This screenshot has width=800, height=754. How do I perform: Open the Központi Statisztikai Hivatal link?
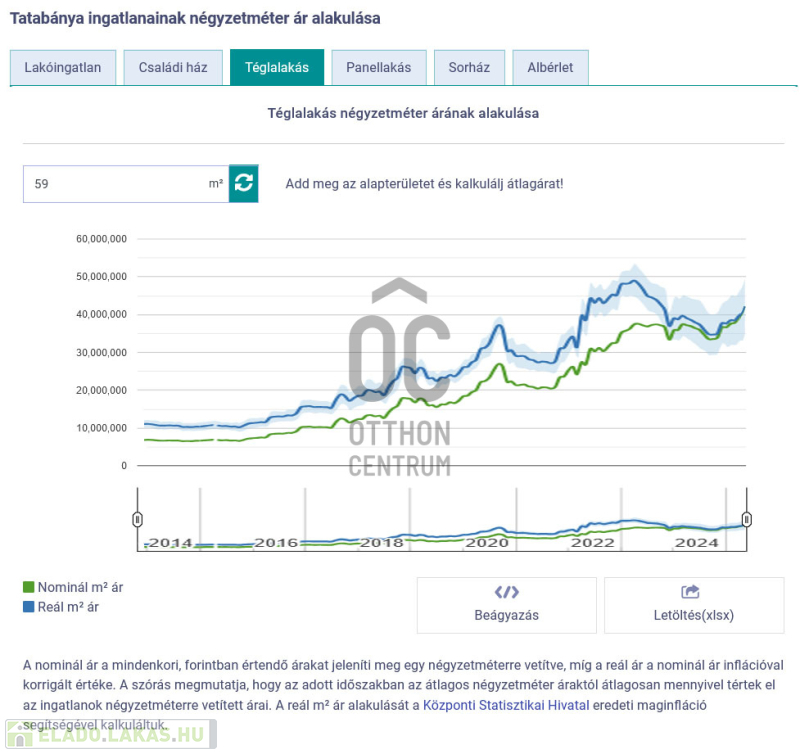(506, 705)
